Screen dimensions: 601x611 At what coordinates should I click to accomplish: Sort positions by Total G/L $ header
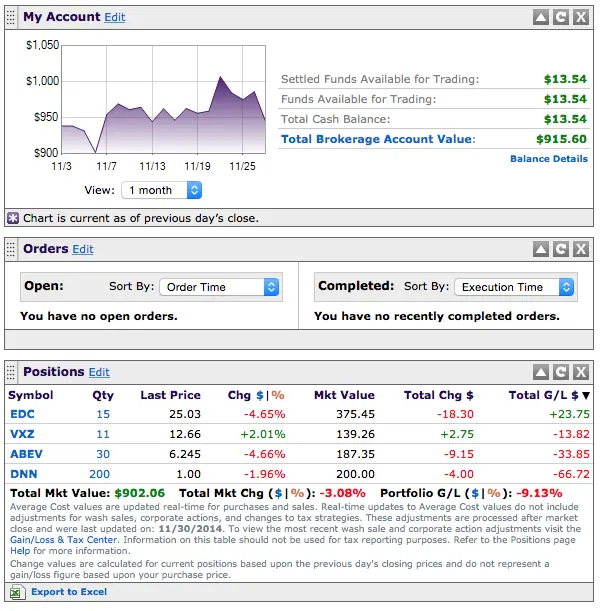(x=549, y=395)
